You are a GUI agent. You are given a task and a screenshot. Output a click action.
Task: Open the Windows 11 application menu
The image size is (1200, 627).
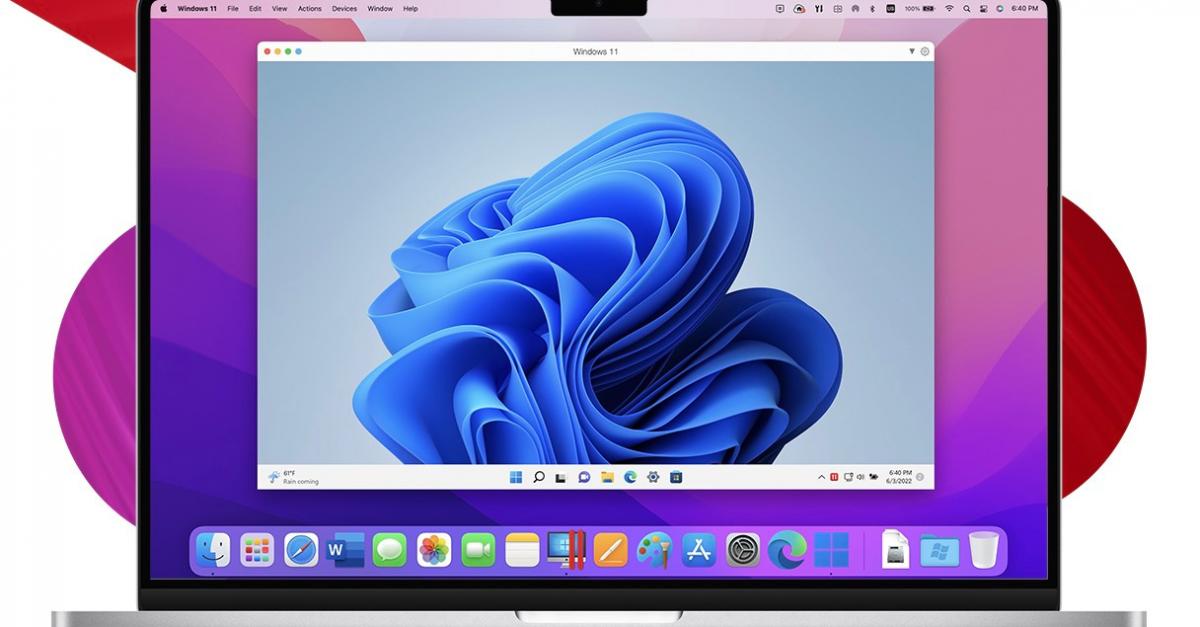[x=197, y=8]
